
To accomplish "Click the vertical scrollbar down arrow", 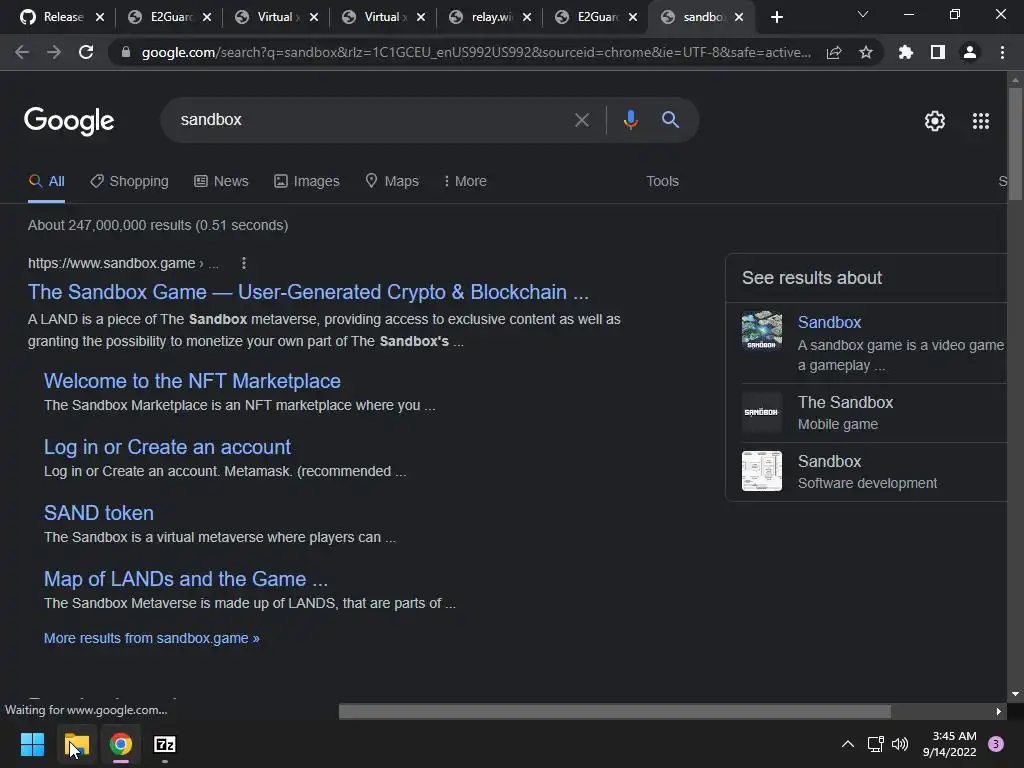I will point(1015,694).
